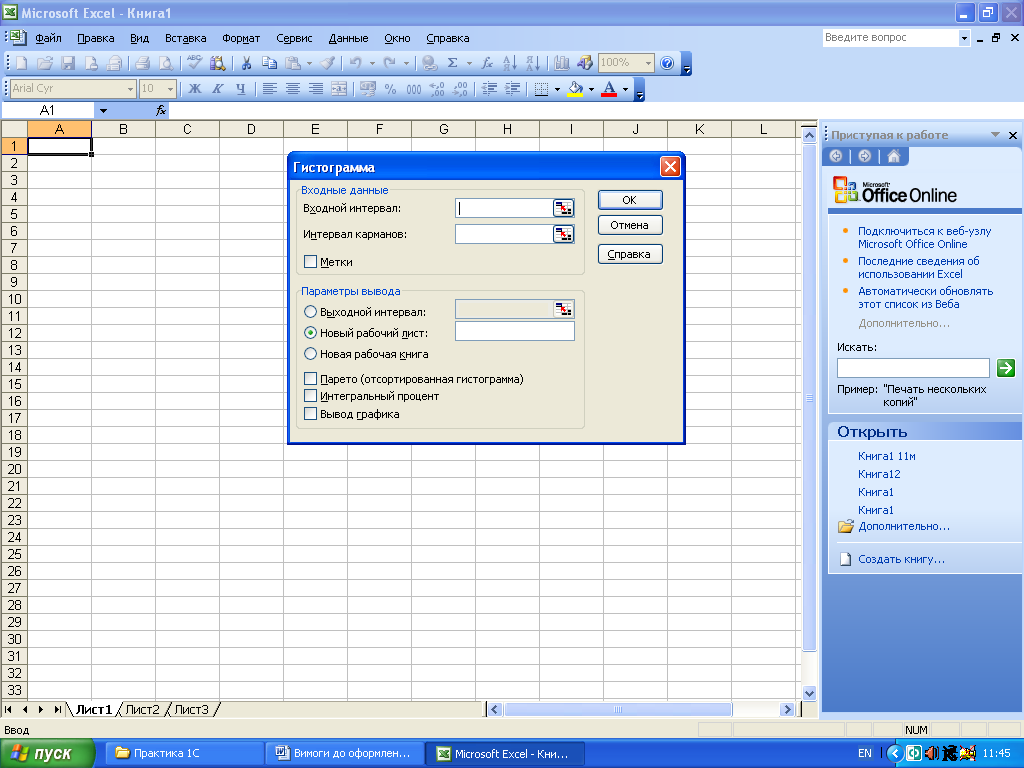This screenshot has height=768, width=1024.
Task: Click the Входной интервал input field
Action: click(504, 208)
